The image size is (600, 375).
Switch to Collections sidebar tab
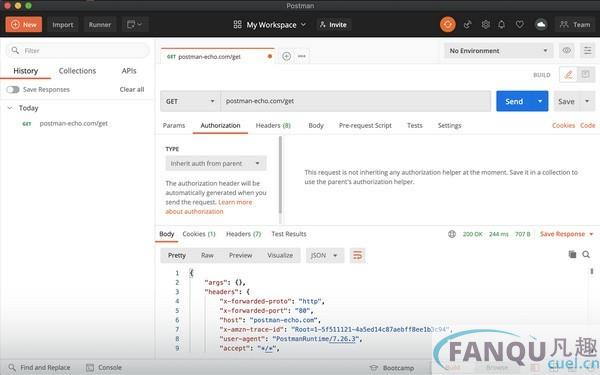coord(77,71)
